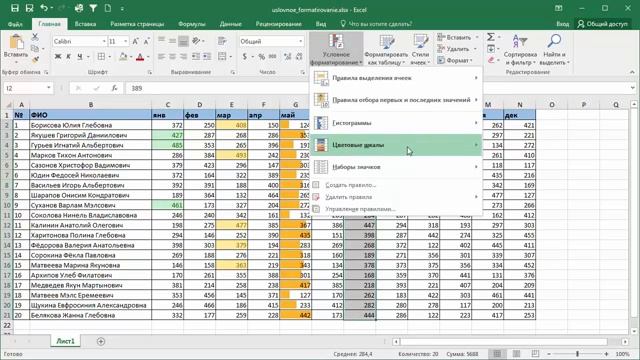Click the new document icon in quick access toolbar

point(108,8)
